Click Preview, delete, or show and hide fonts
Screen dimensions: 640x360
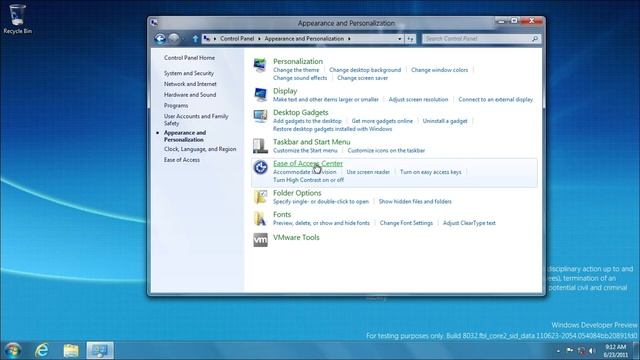pyautogui.click(x=321, y=223)
